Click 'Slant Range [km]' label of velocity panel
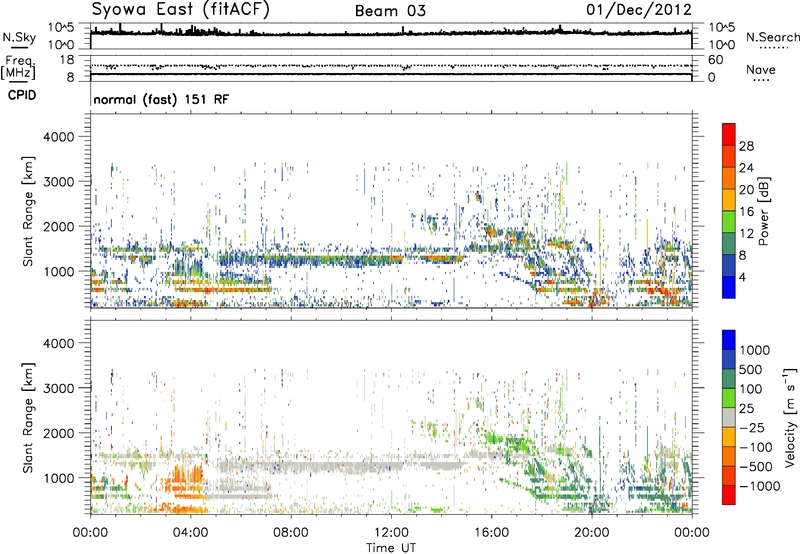The image size is (800, 554). (28, 417)
